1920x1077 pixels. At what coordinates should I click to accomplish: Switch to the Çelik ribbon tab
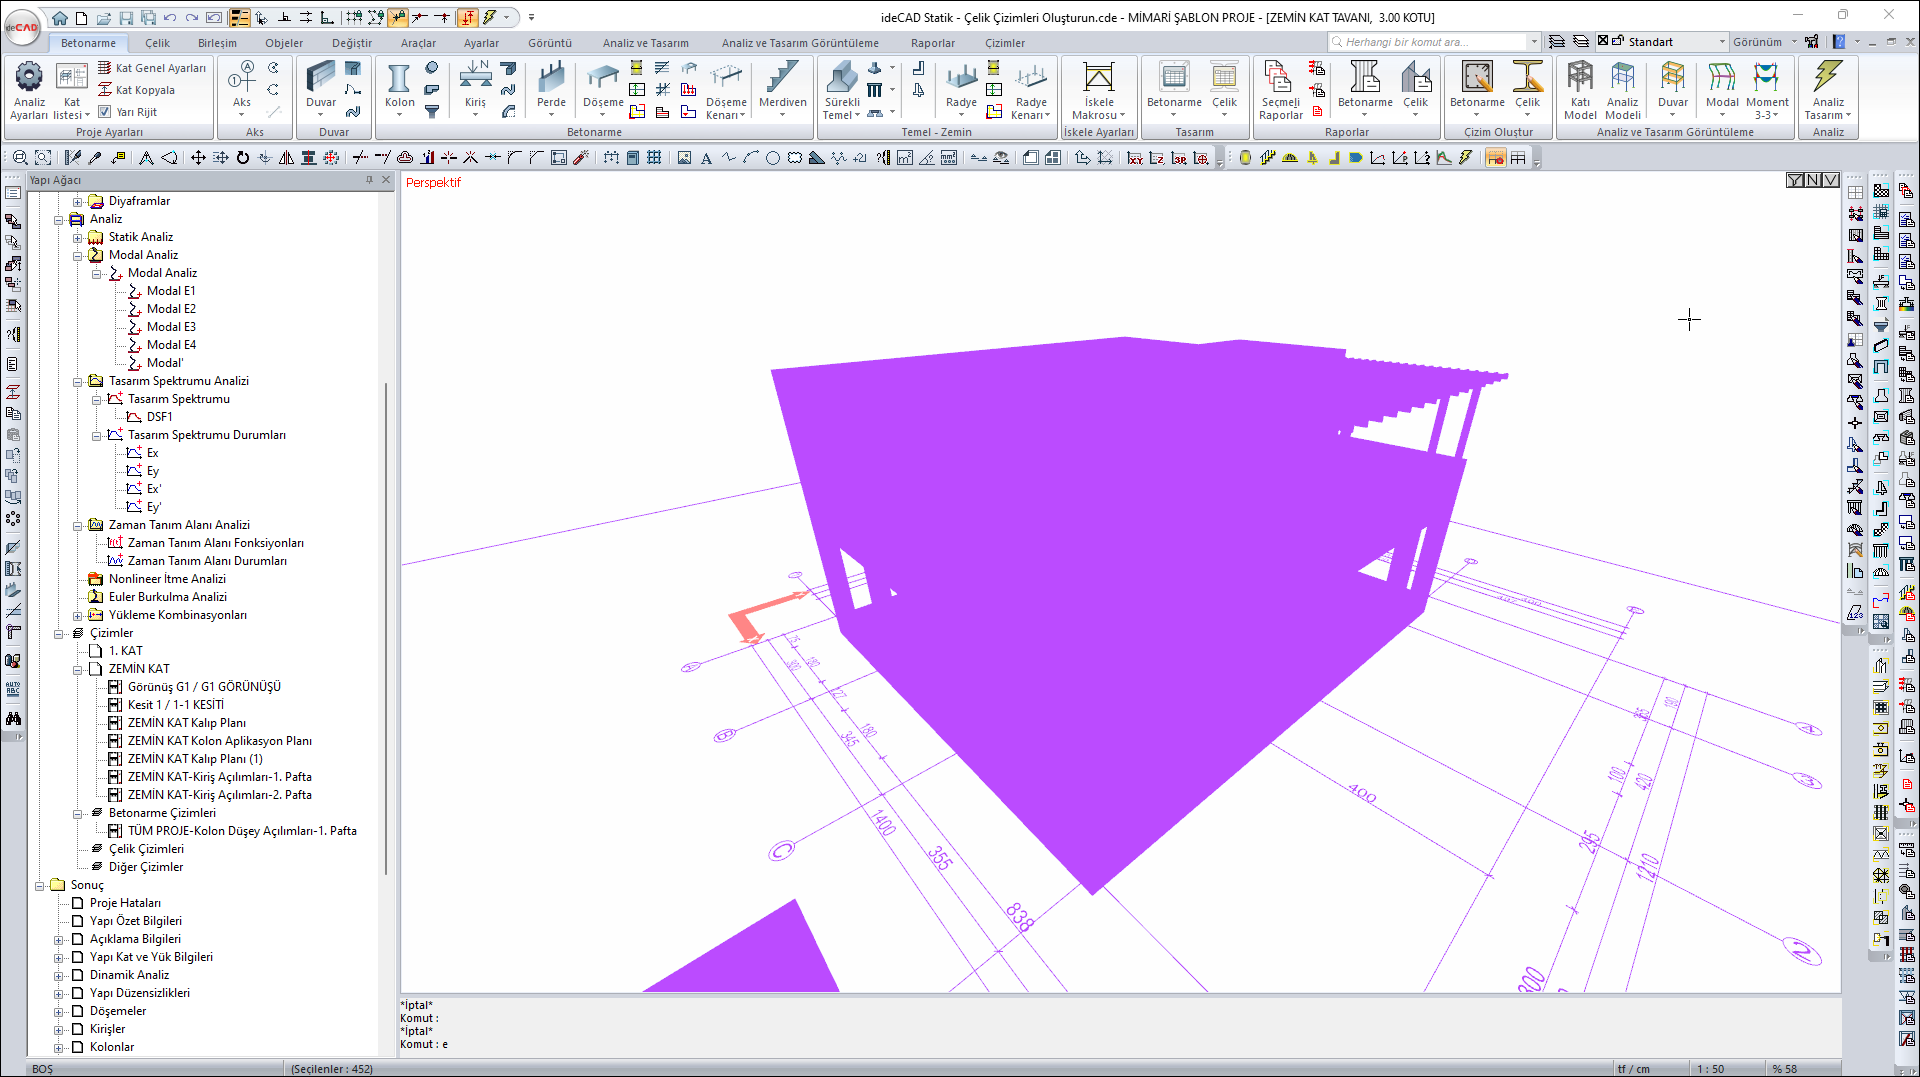157,43
